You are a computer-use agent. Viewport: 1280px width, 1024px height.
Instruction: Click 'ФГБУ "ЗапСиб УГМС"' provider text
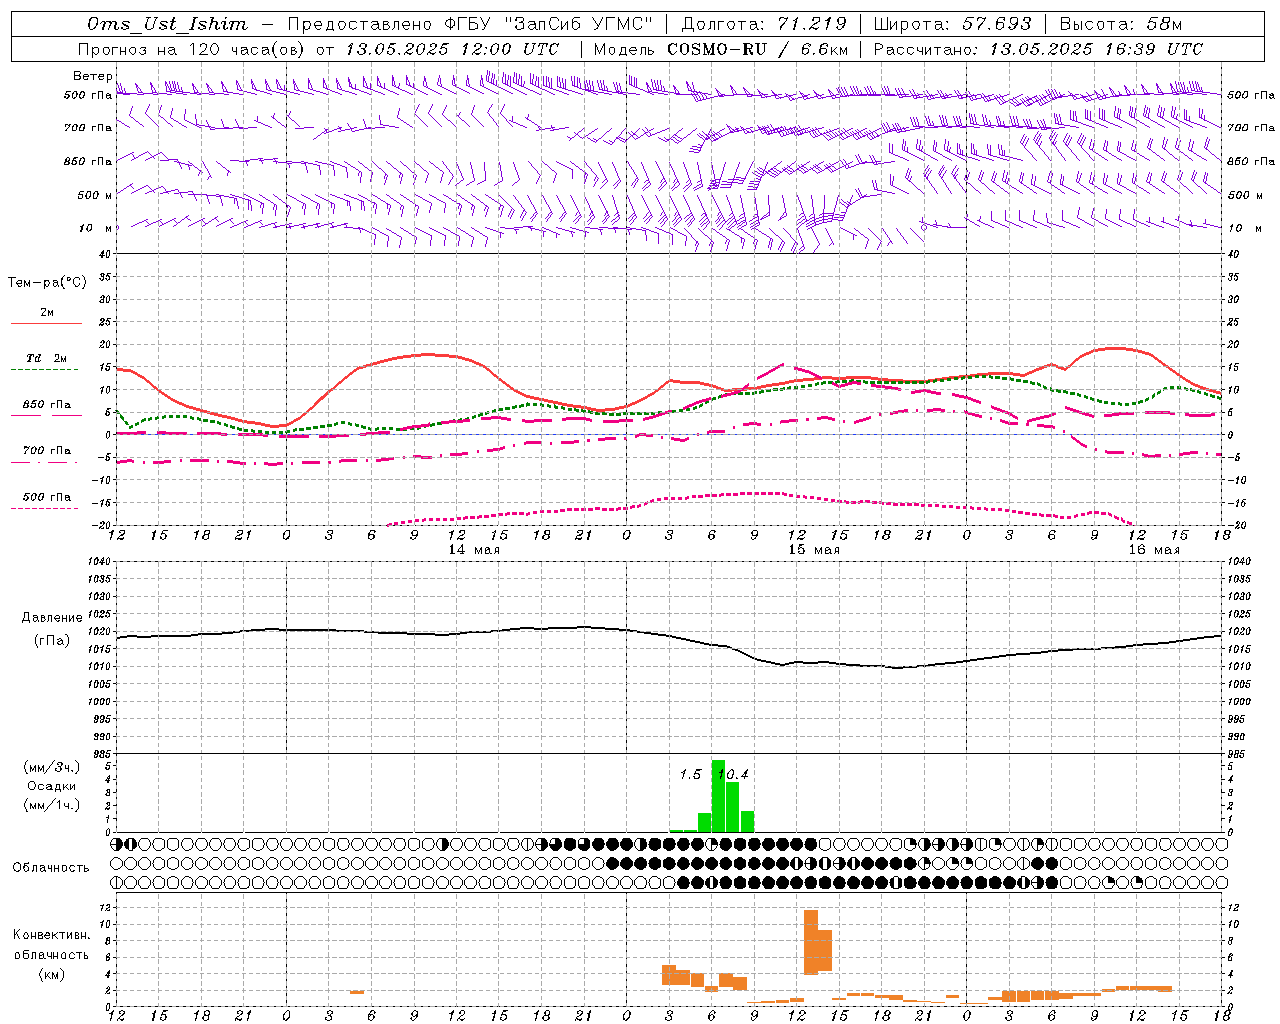(x=548, y=24)
